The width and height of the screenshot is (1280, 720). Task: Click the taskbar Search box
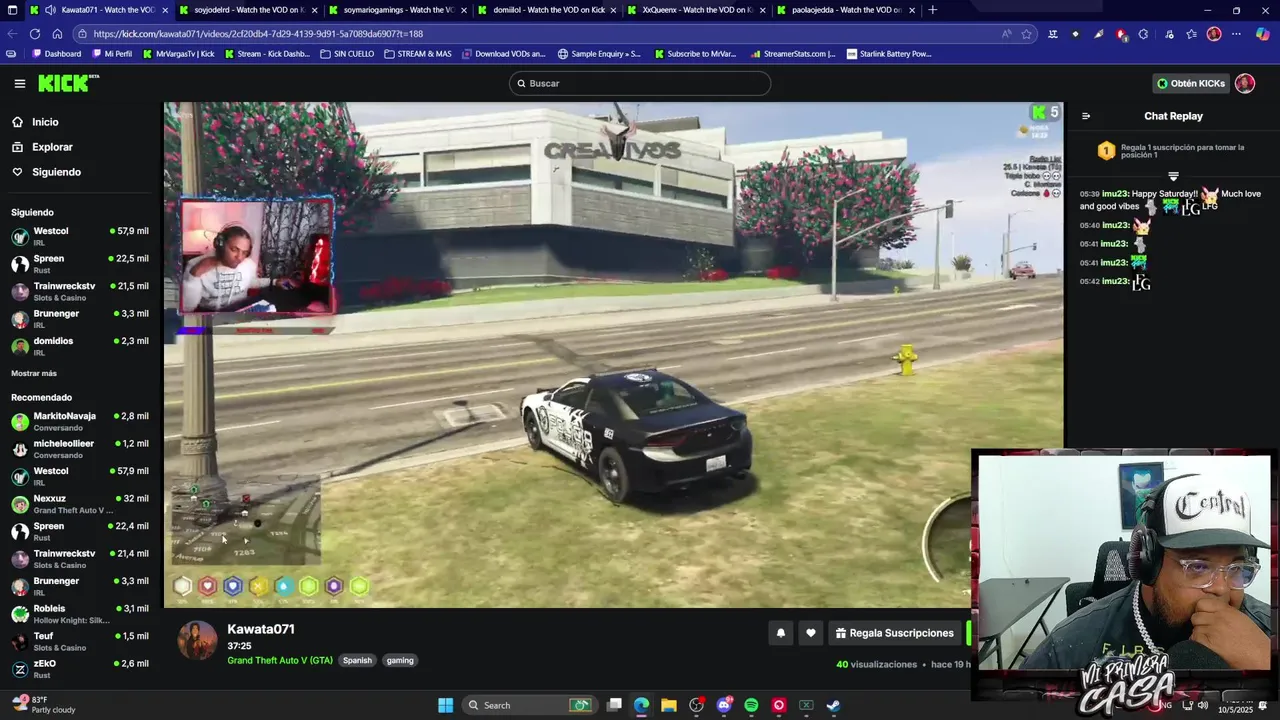(529, 705)
